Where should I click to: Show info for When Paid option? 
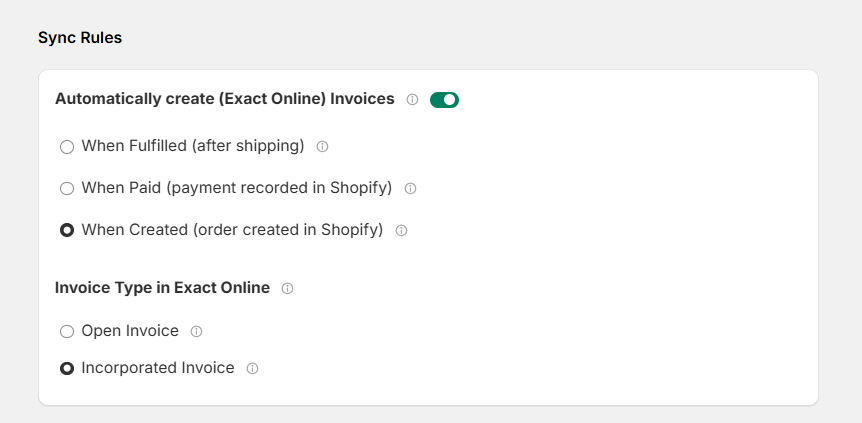point(410,189)
